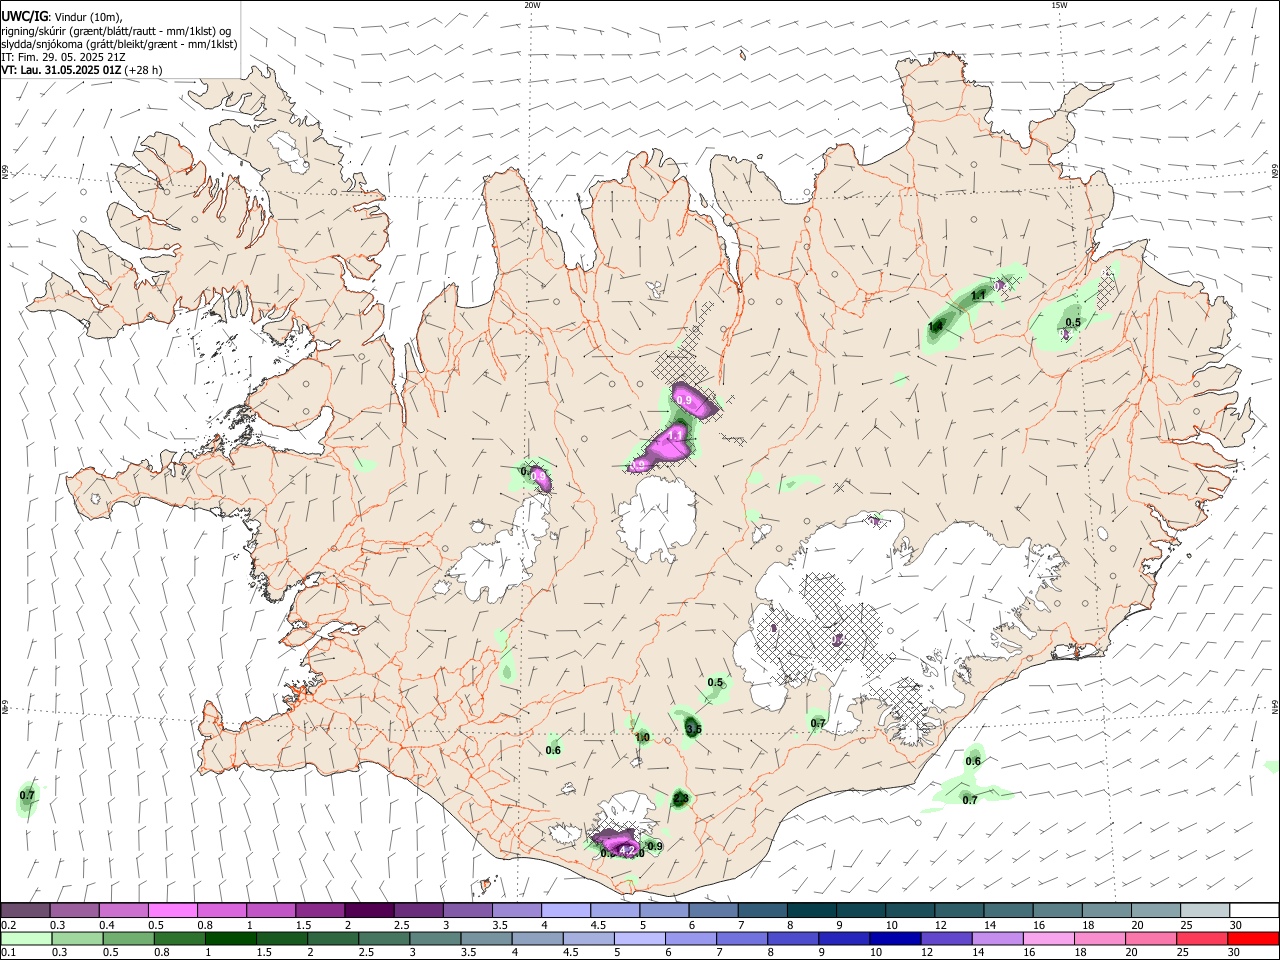The width and height of the screenshot is (1280, 960).
Task: Click the '0.2' label on the snow legend
Action: click(8, 925)
